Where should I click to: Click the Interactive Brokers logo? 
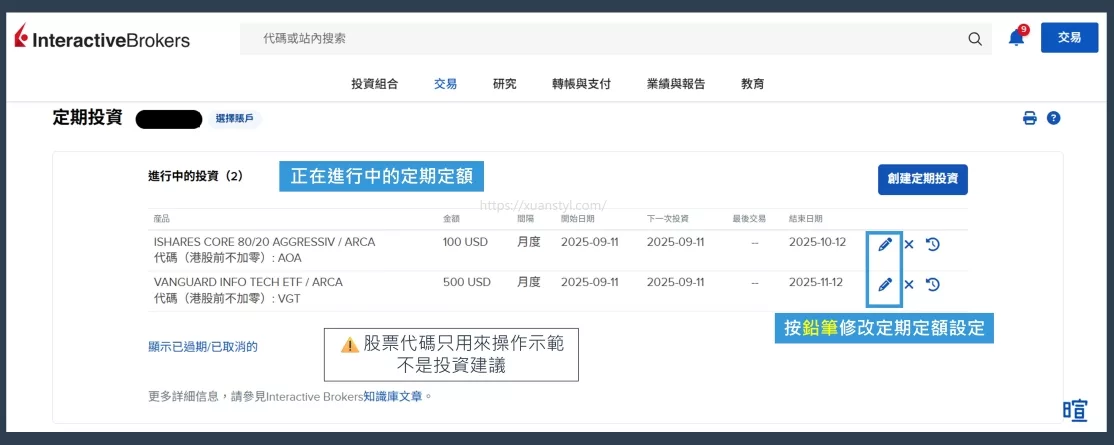coord(102,38)
